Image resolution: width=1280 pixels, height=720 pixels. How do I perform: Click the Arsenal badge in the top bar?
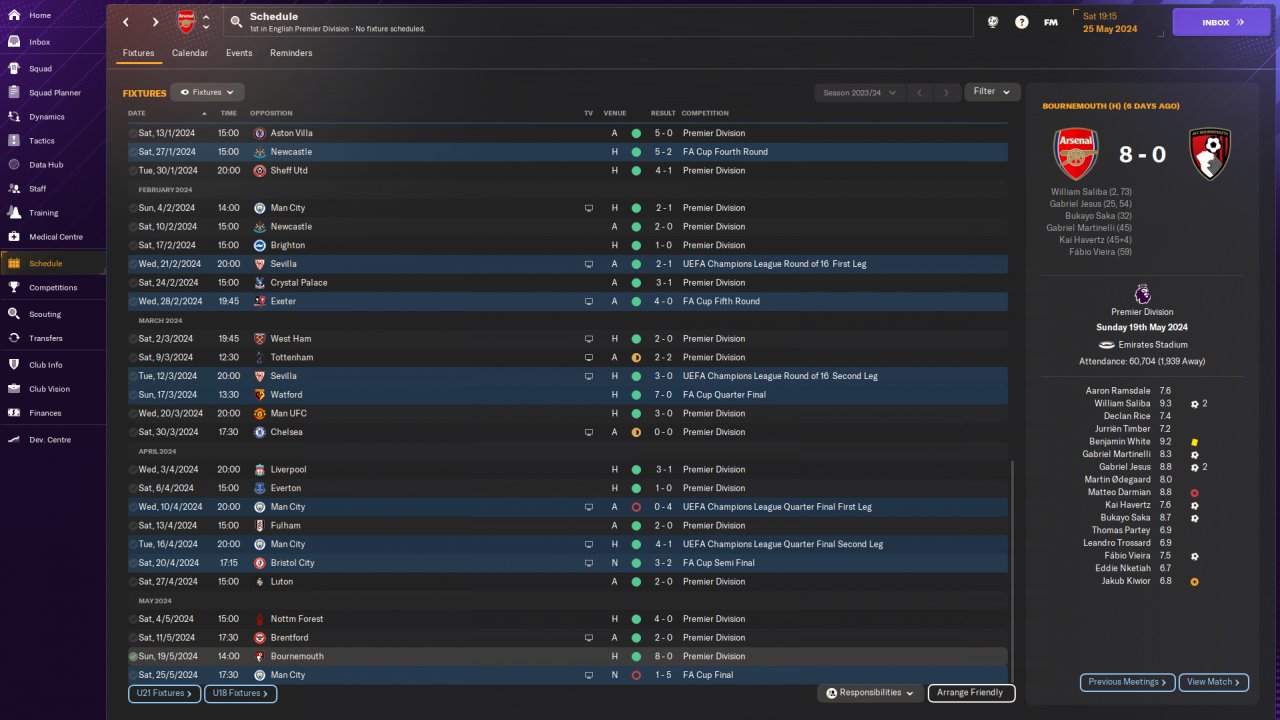click(186, 22)
